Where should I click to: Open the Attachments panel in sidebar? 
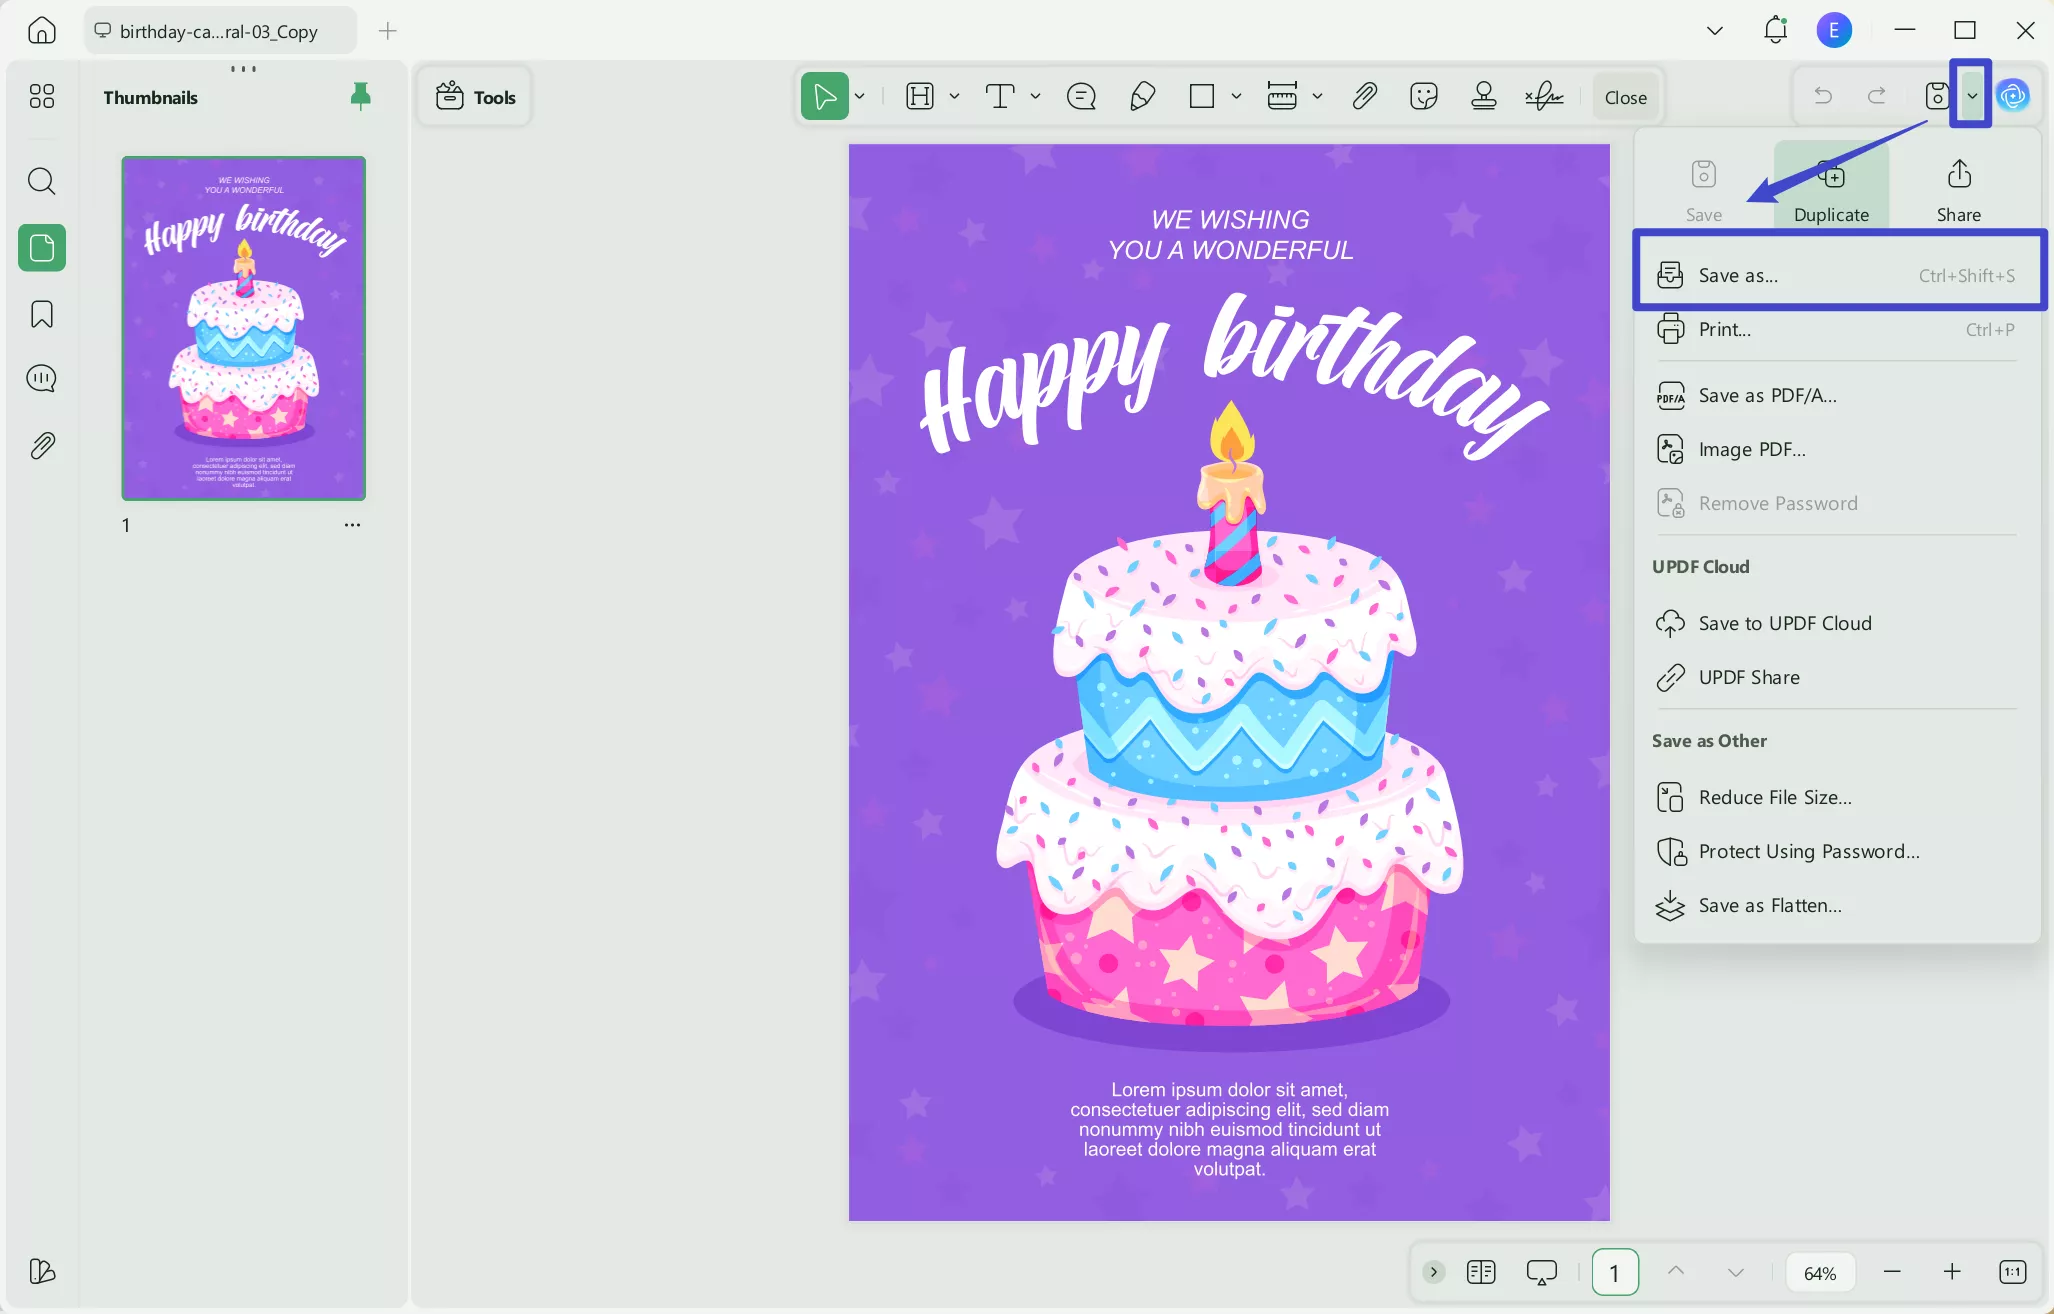[x=41, y=446]
